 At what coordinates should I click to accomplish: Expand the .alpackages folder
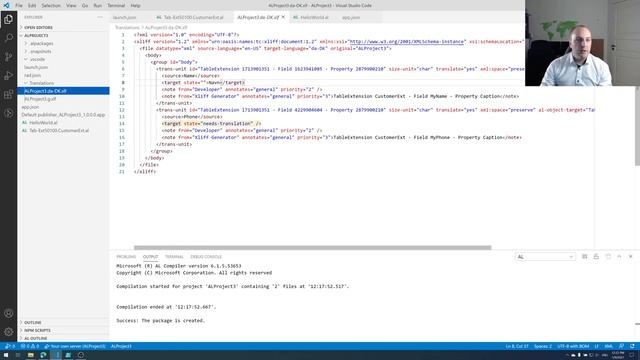pyautogui.click(x=41, y=43)
